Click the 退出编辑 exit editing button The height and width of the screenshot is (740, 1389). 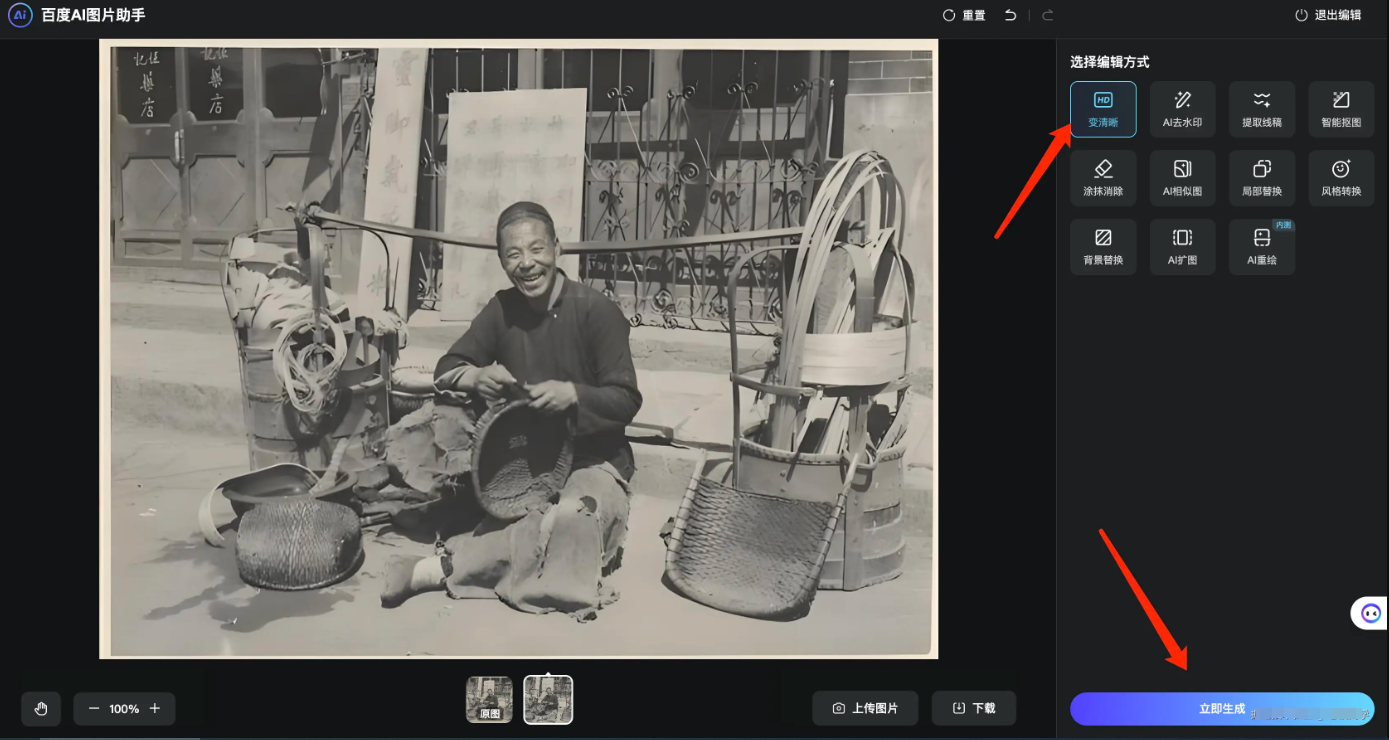[x=1328, y=15]
